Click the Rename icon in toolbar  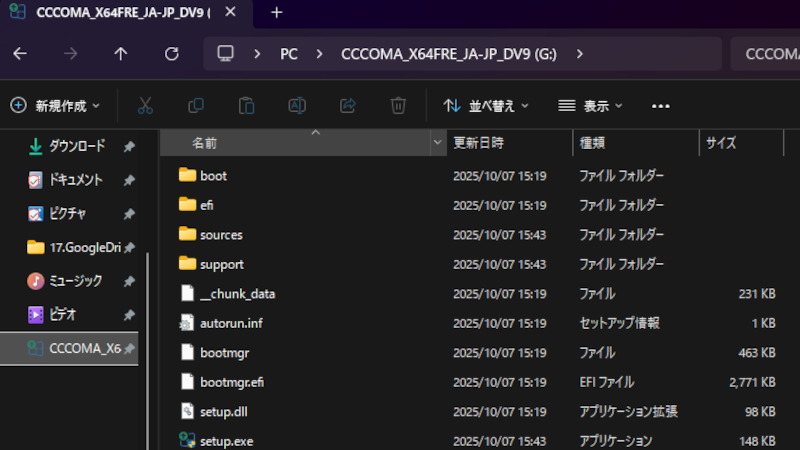click(x=297, y=105)
